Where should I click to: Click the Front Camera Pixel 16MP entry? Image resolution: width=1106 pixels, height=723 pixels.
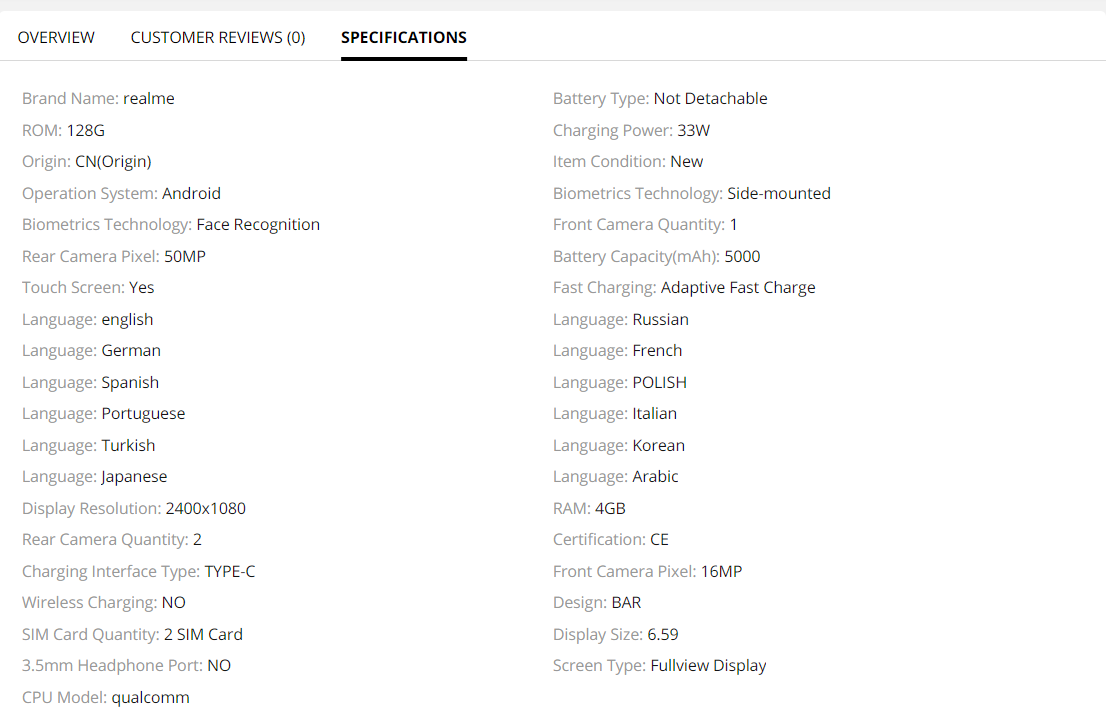pyautogui.click(x=647, y=571)
